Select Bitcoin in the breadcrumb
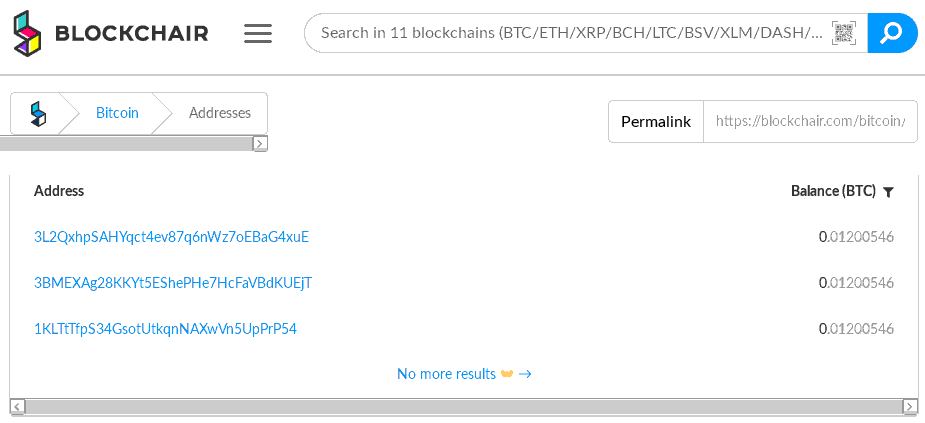This screenshot has width=925, height=423. 117,113
